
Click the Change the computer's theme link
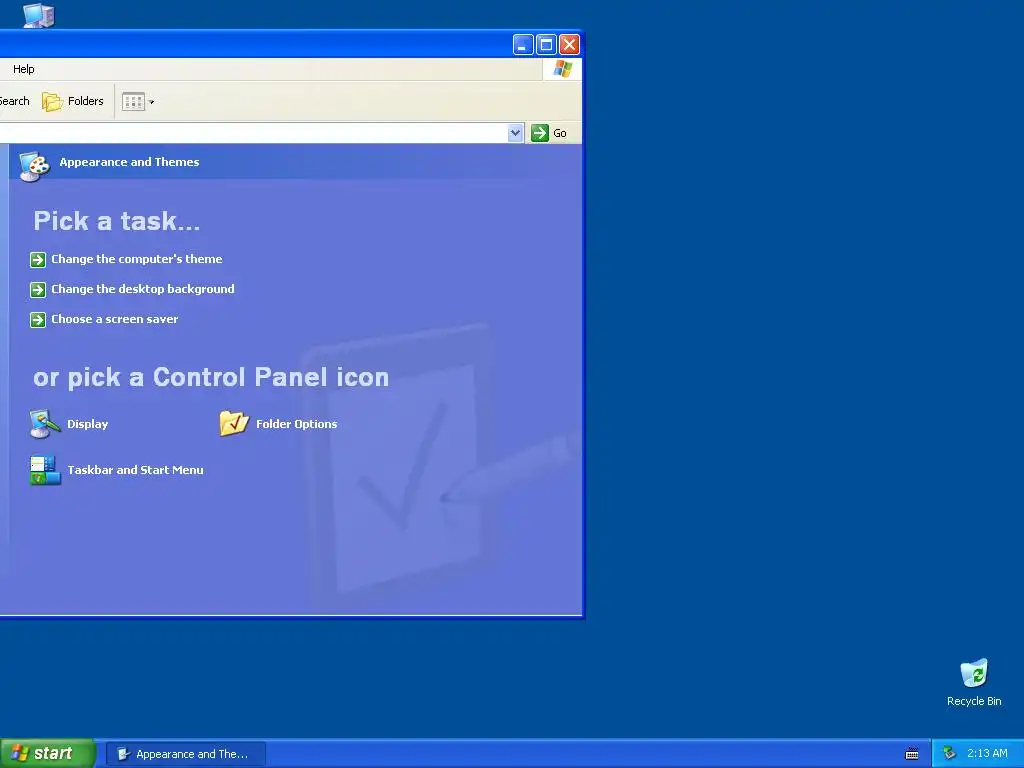tap(136, 259)
